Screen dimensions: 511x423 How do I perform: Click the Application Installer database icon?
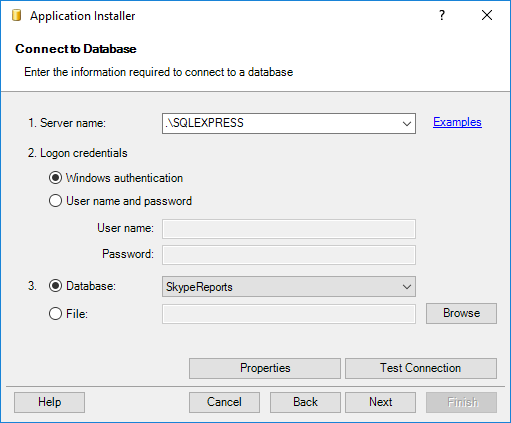point(16,15)
